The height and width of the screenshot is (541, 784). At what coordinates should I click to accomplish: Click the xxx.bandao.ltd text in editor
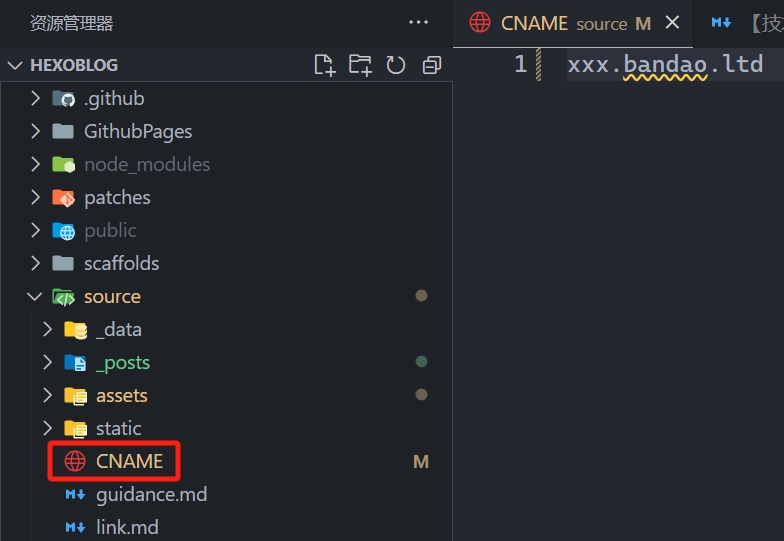pyautogui.click(x=664, y=65)
